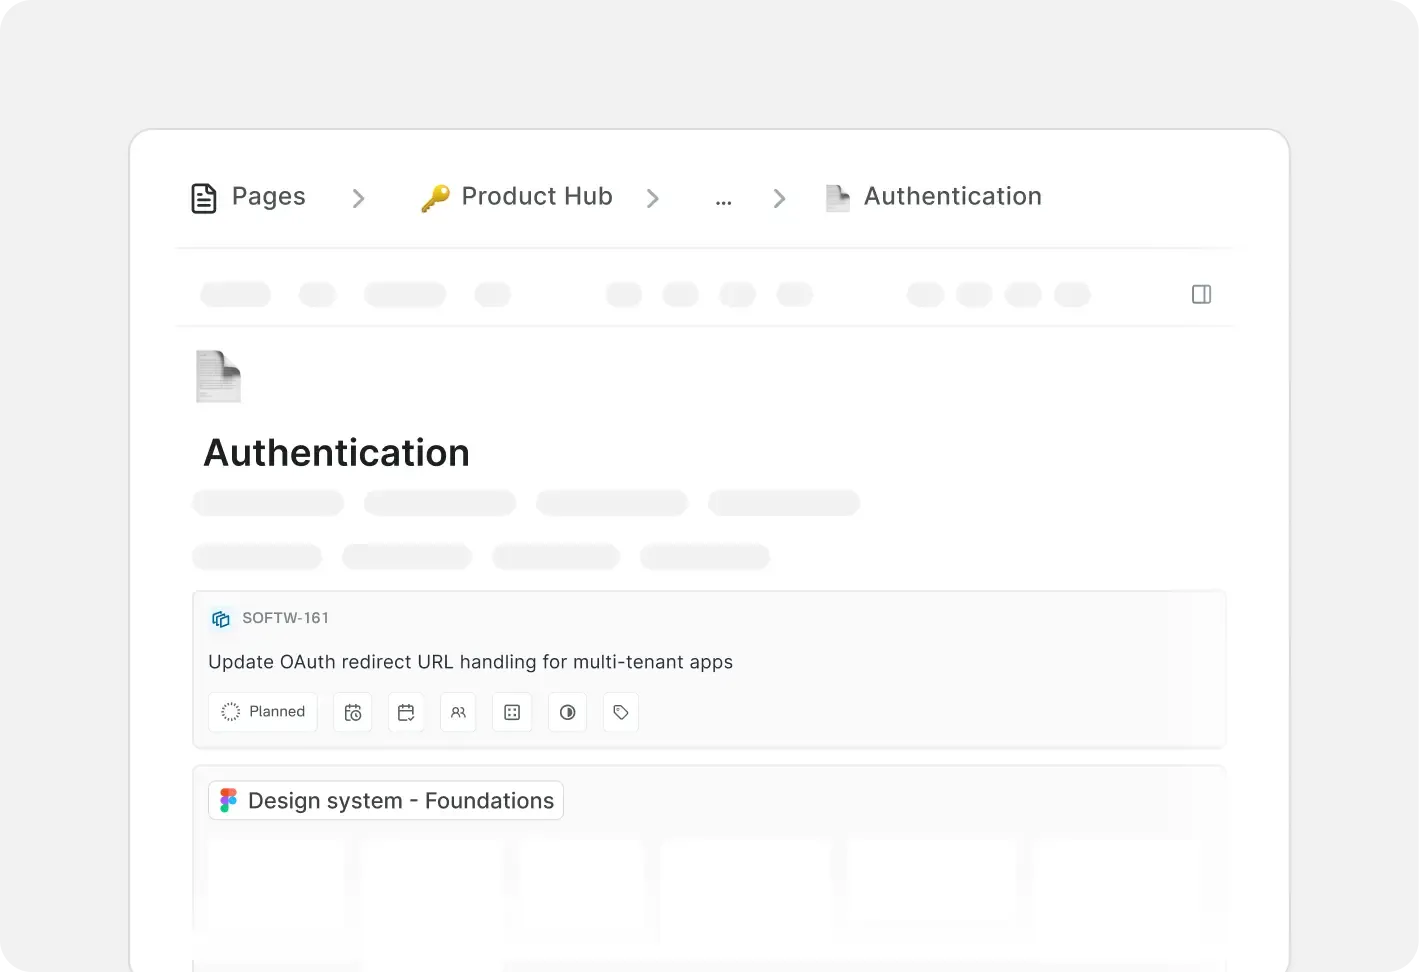Expand the collapsed breadcrumb ellipsis
Screen dimensions: 1419x972
tap(723, 199)
